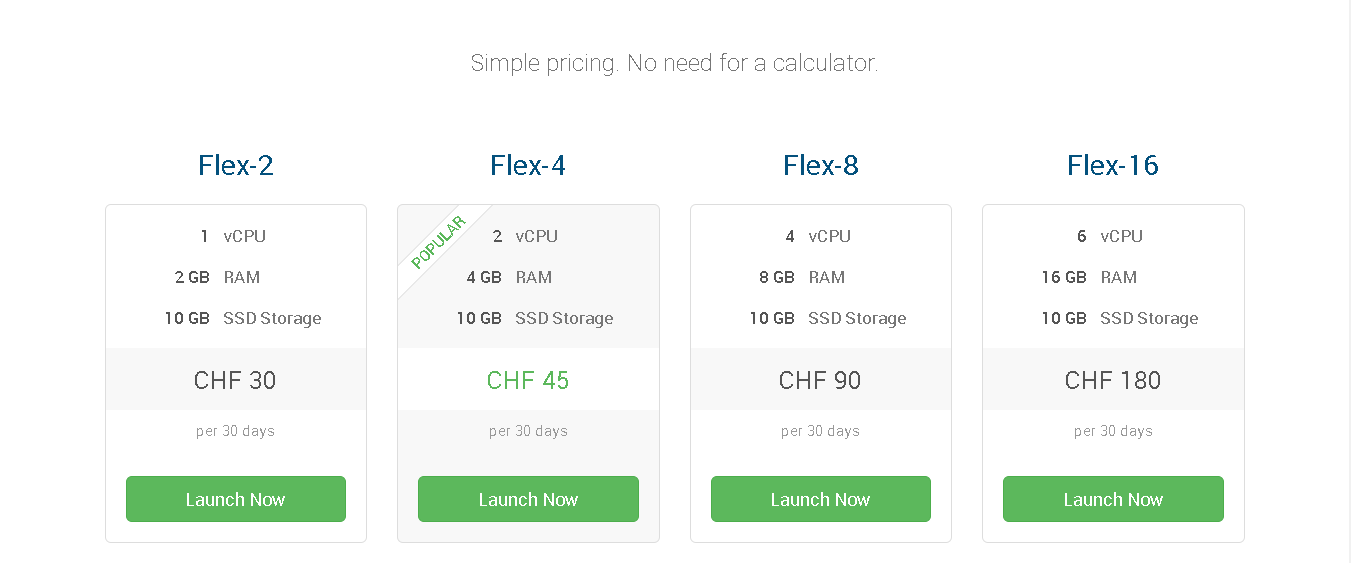Click the 6 vCPU row

pos(1113,236)
